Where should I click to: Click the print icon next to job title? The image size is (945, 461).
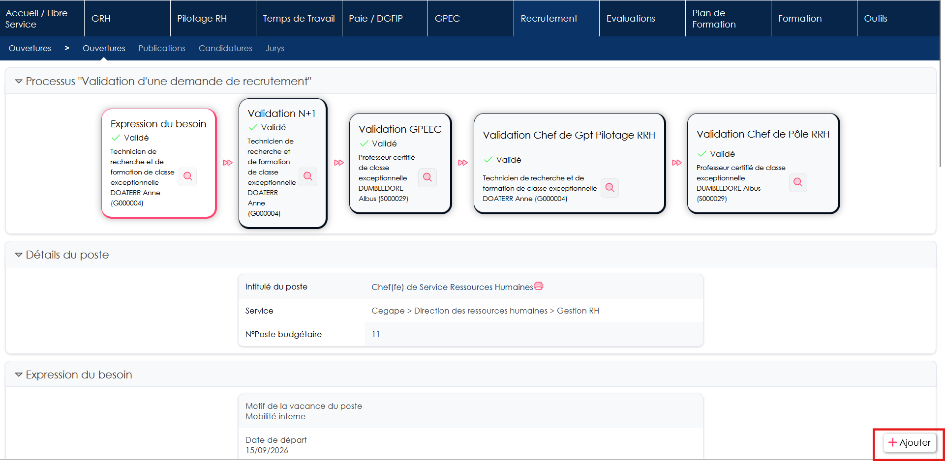[539, 286]
